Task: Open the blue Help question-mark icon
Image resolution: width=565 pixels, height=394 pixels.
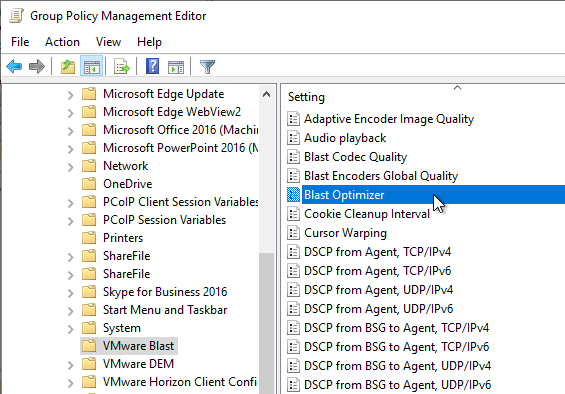Action: point(152,67)
